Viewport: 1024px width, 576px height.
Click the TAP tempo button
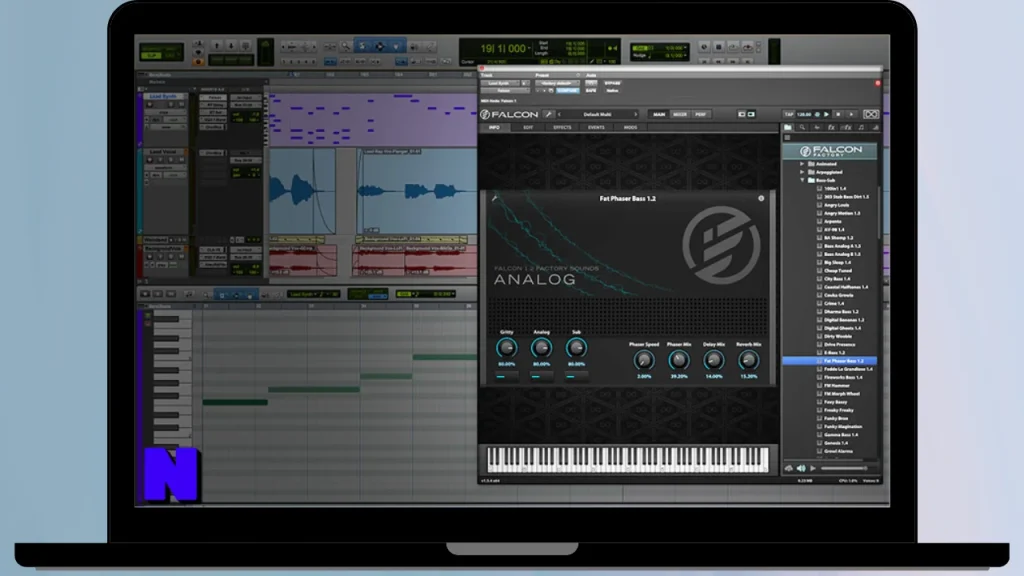789,114
